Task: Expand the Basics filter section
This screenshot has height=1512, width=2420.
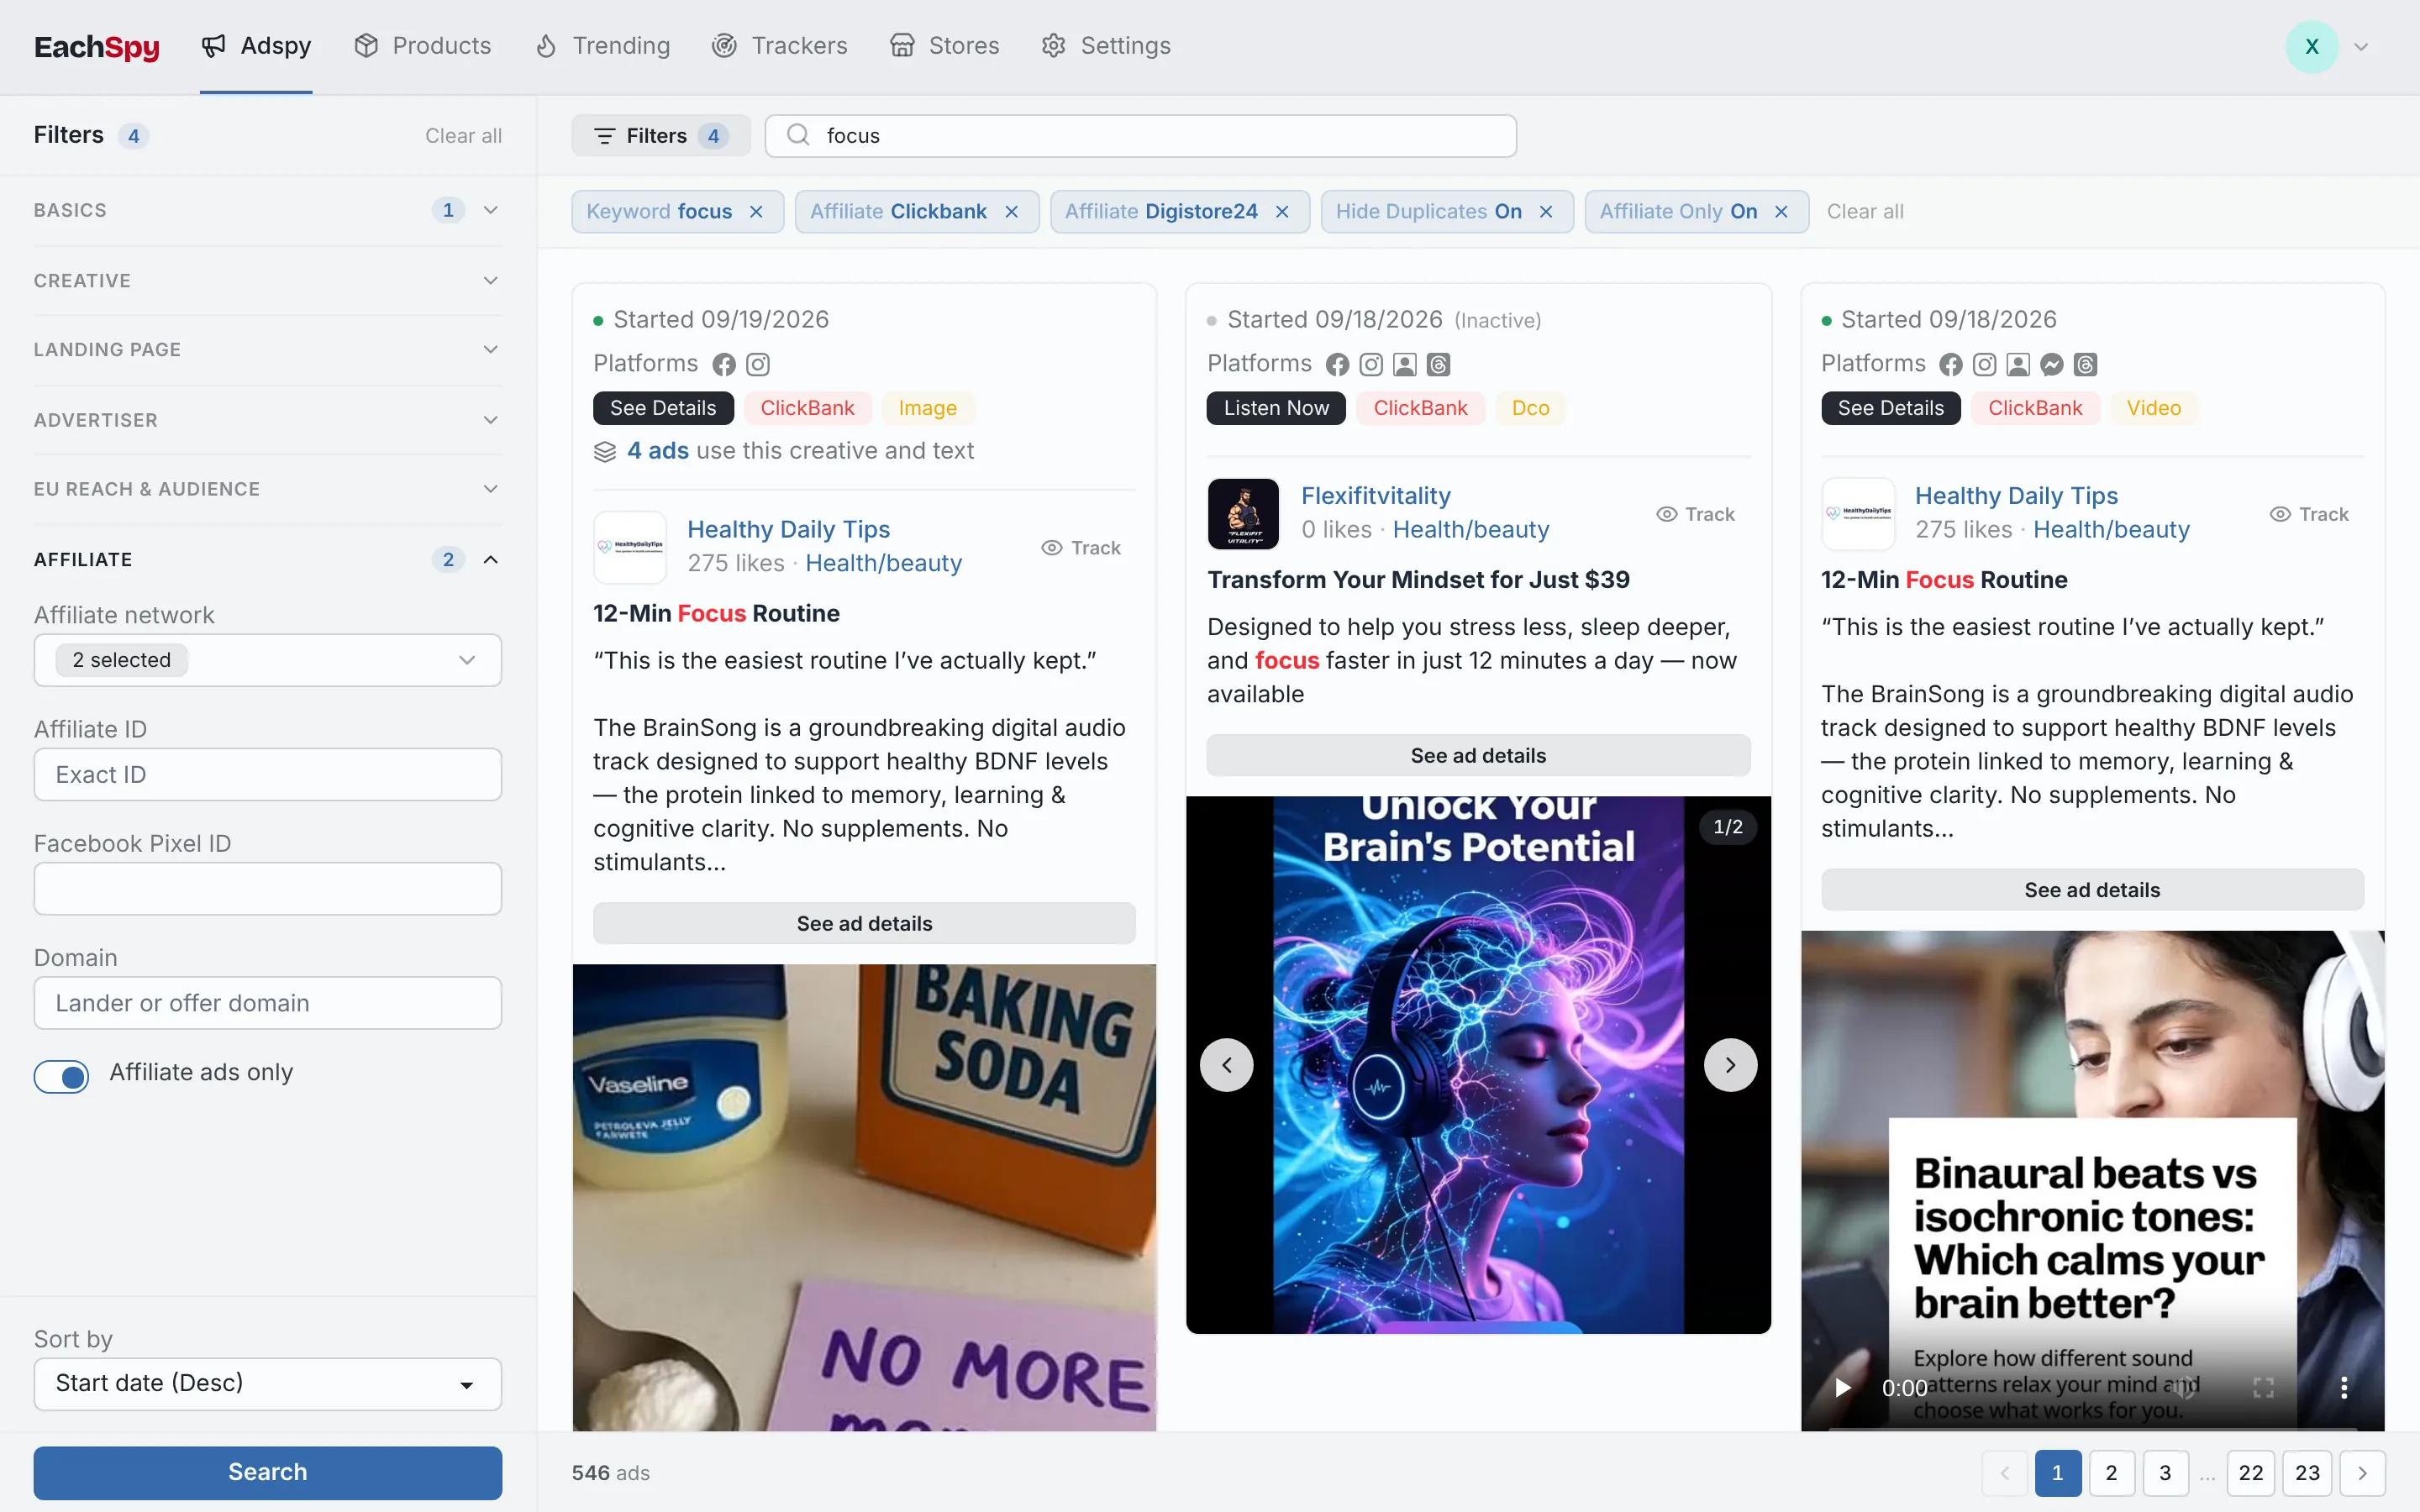Action: click(x=267, y=210)
